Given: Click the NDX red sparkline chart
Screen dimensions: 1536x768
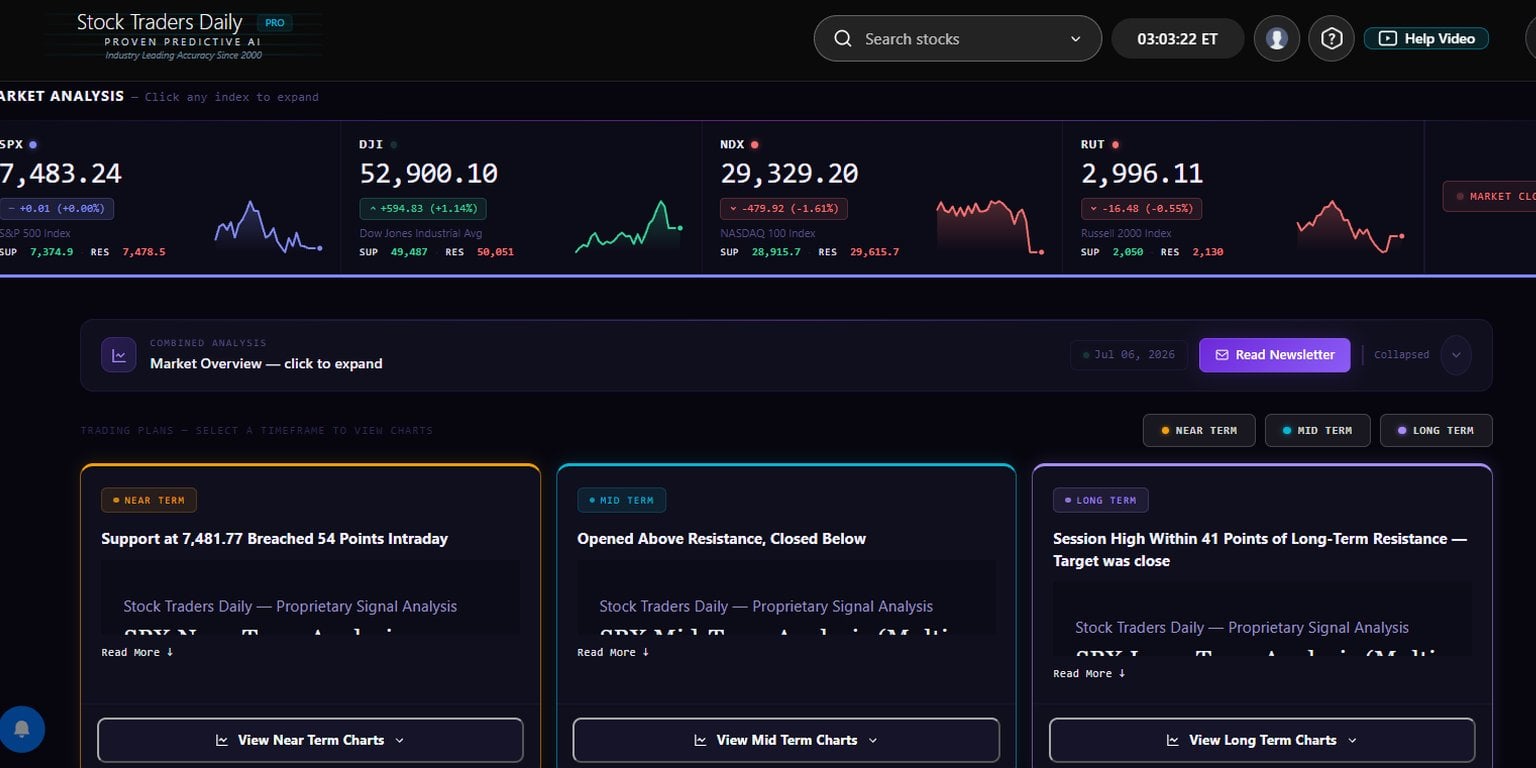Looking at the screenshot, I should click(990, 227).
